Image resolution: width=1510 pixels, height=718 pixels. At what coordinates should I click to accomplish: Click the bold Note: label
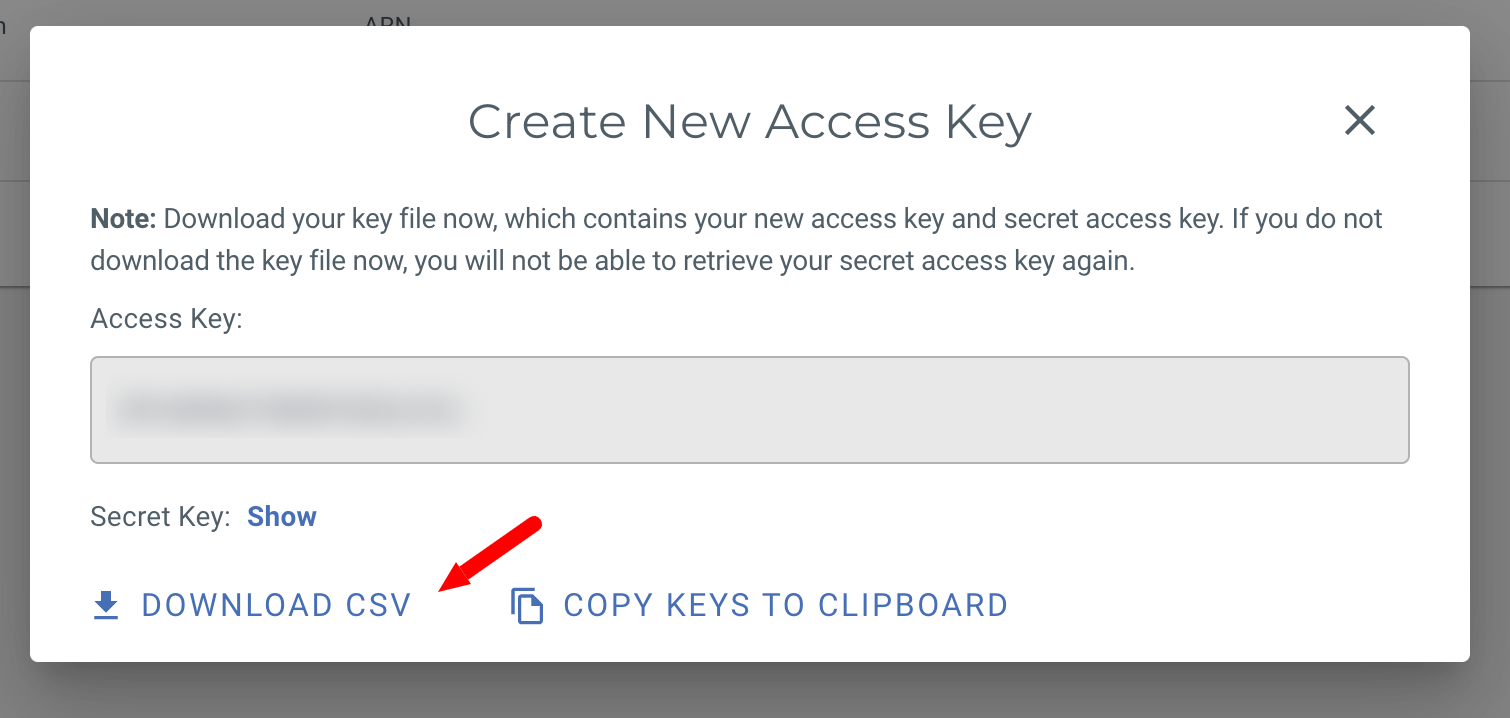point(123,219)
